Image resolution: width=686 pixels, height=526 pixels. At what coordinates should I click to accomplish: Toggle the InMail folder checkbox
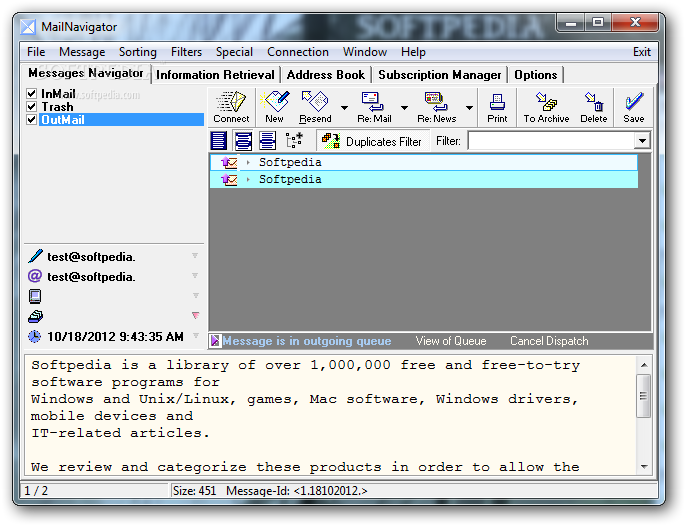(31, 93)
